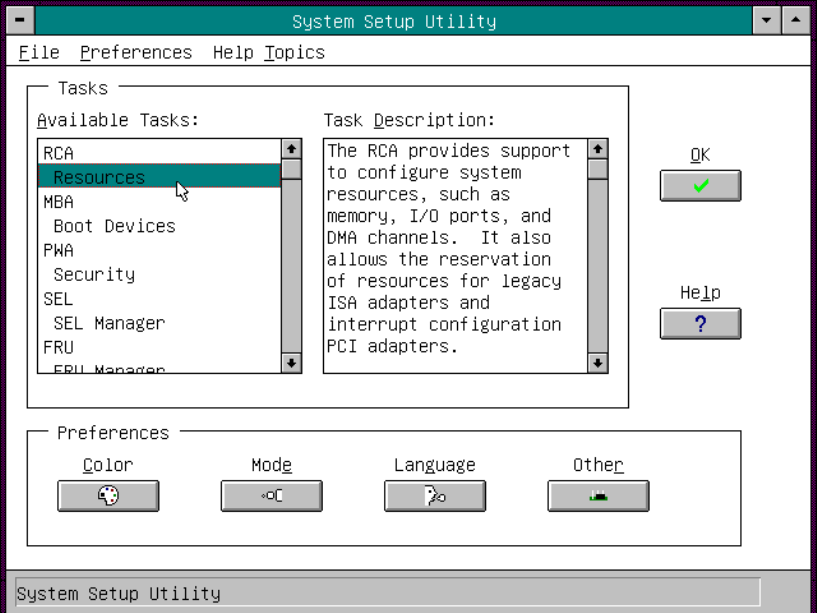Click Task Description scroll down arrow
Image resolution: width=817 pixels, height=613 pixels.
[x=597, y=363]
